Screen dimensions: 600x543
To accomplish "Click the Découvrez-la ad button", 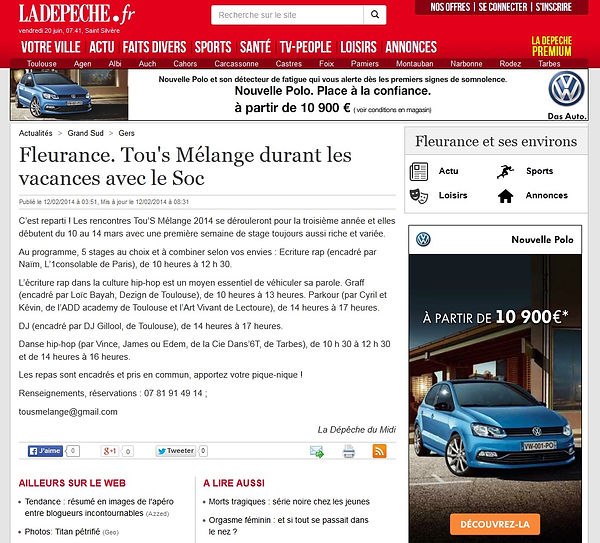I will point(495,524).
